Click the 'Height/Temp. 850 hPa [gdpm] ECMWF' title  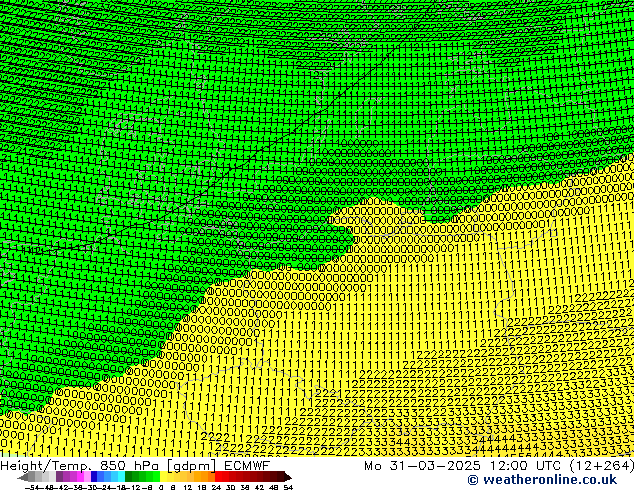135,465
